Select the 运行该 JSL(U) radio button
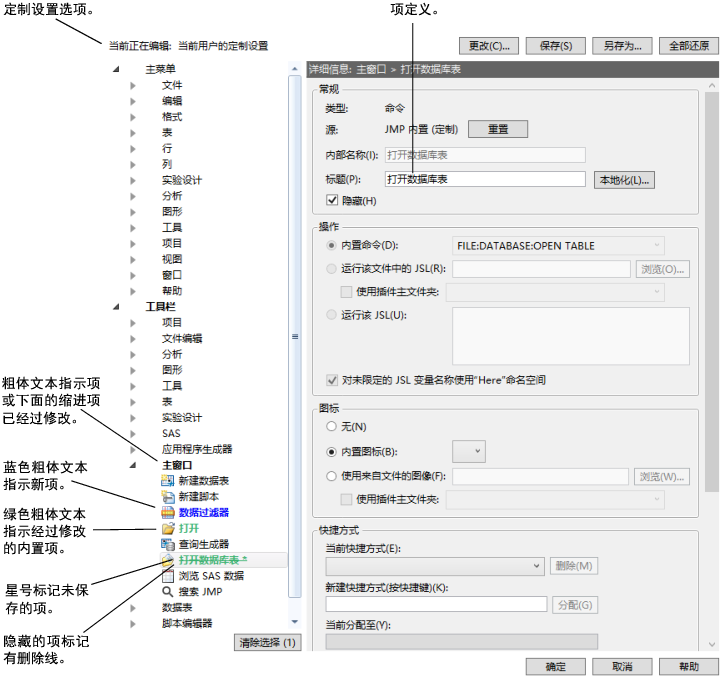Image resolution: width=727 pixels, height=684 pixels. 331,315
